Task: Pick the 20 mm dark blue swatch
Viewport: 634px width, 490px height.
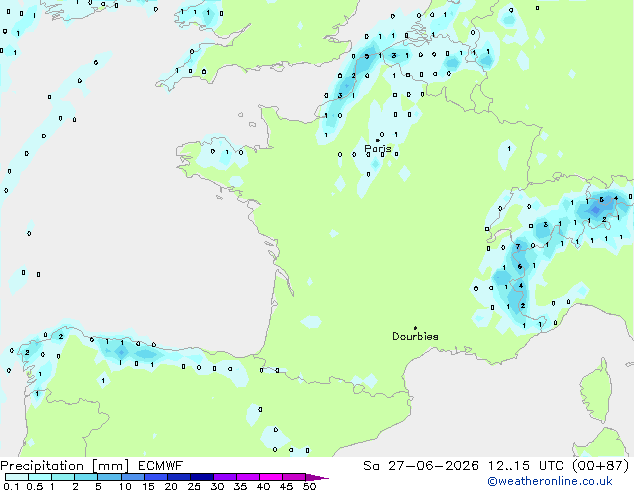Action: click(179, 477)
